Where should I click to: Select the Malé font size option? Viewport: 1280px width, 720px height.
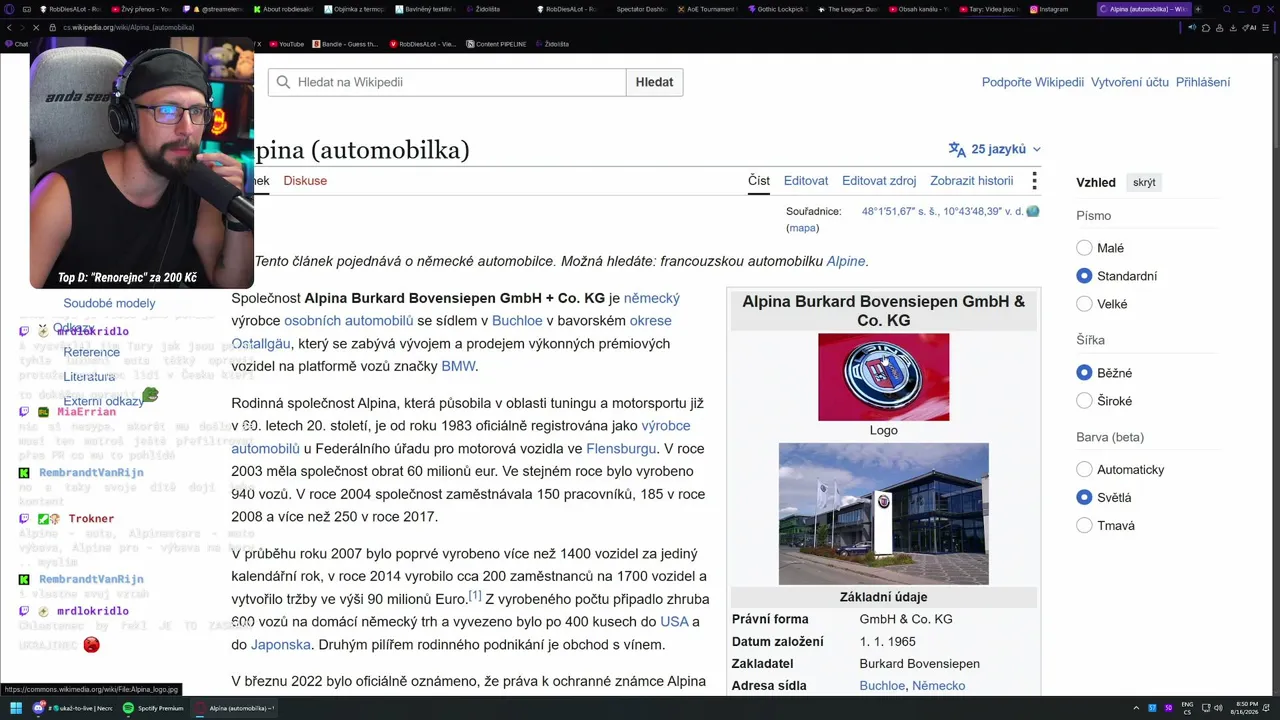(1084, 248)
